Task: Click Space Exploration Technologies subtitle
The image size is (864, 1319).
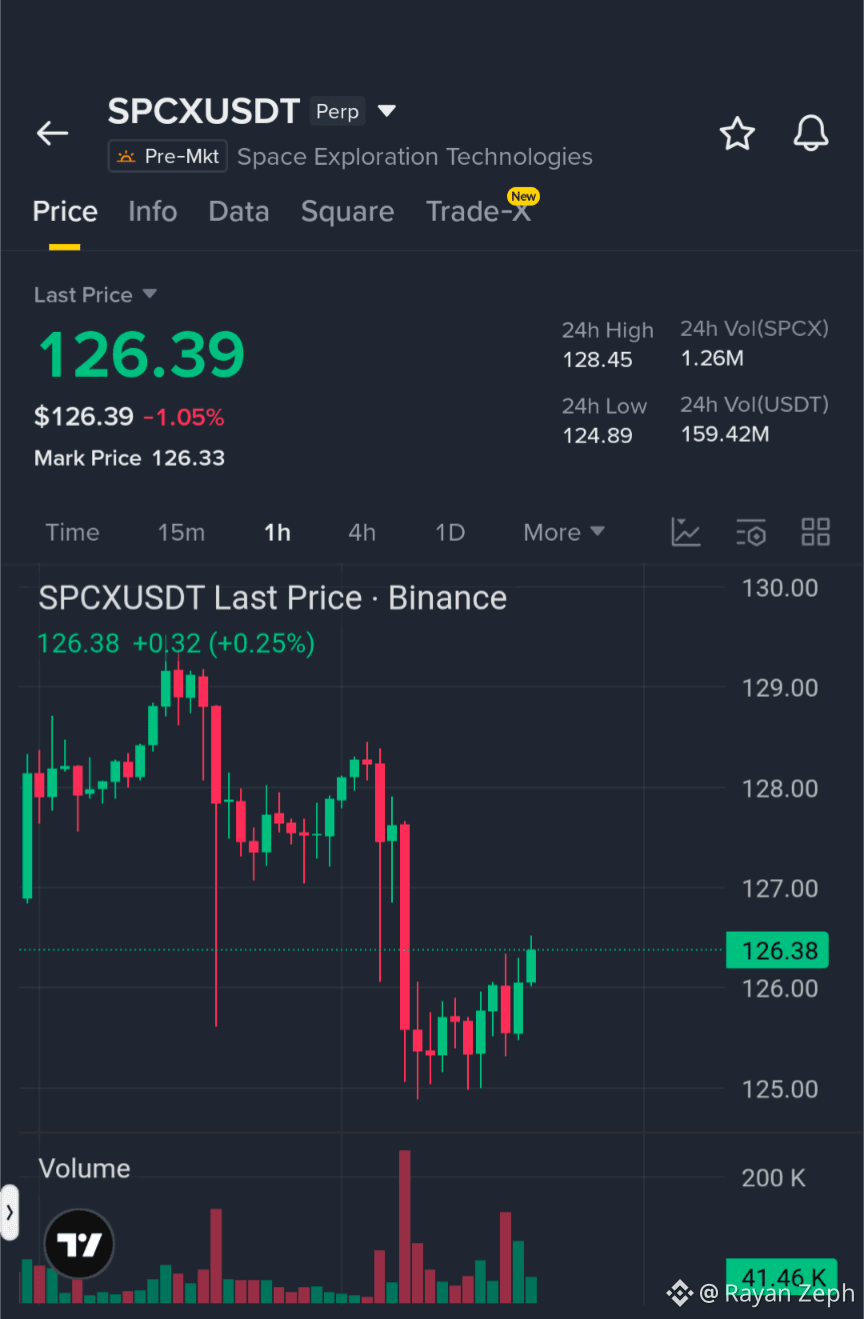Action: [415, 157]
